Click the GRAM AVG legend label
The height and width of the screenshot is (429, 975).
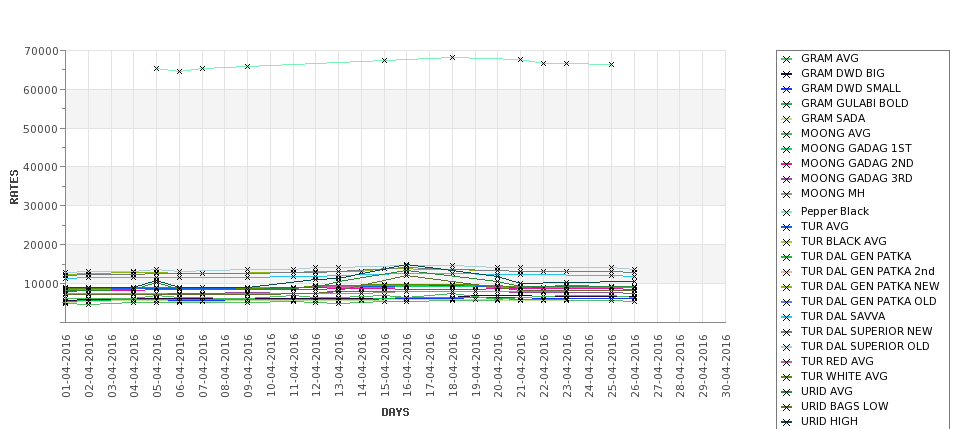[829, 58]
